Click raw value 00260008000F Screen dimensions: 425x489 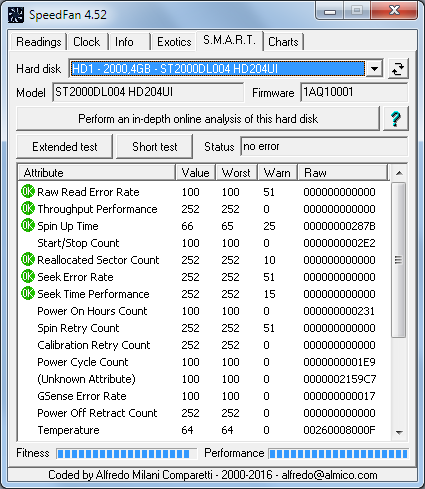[x=339, y=430]
